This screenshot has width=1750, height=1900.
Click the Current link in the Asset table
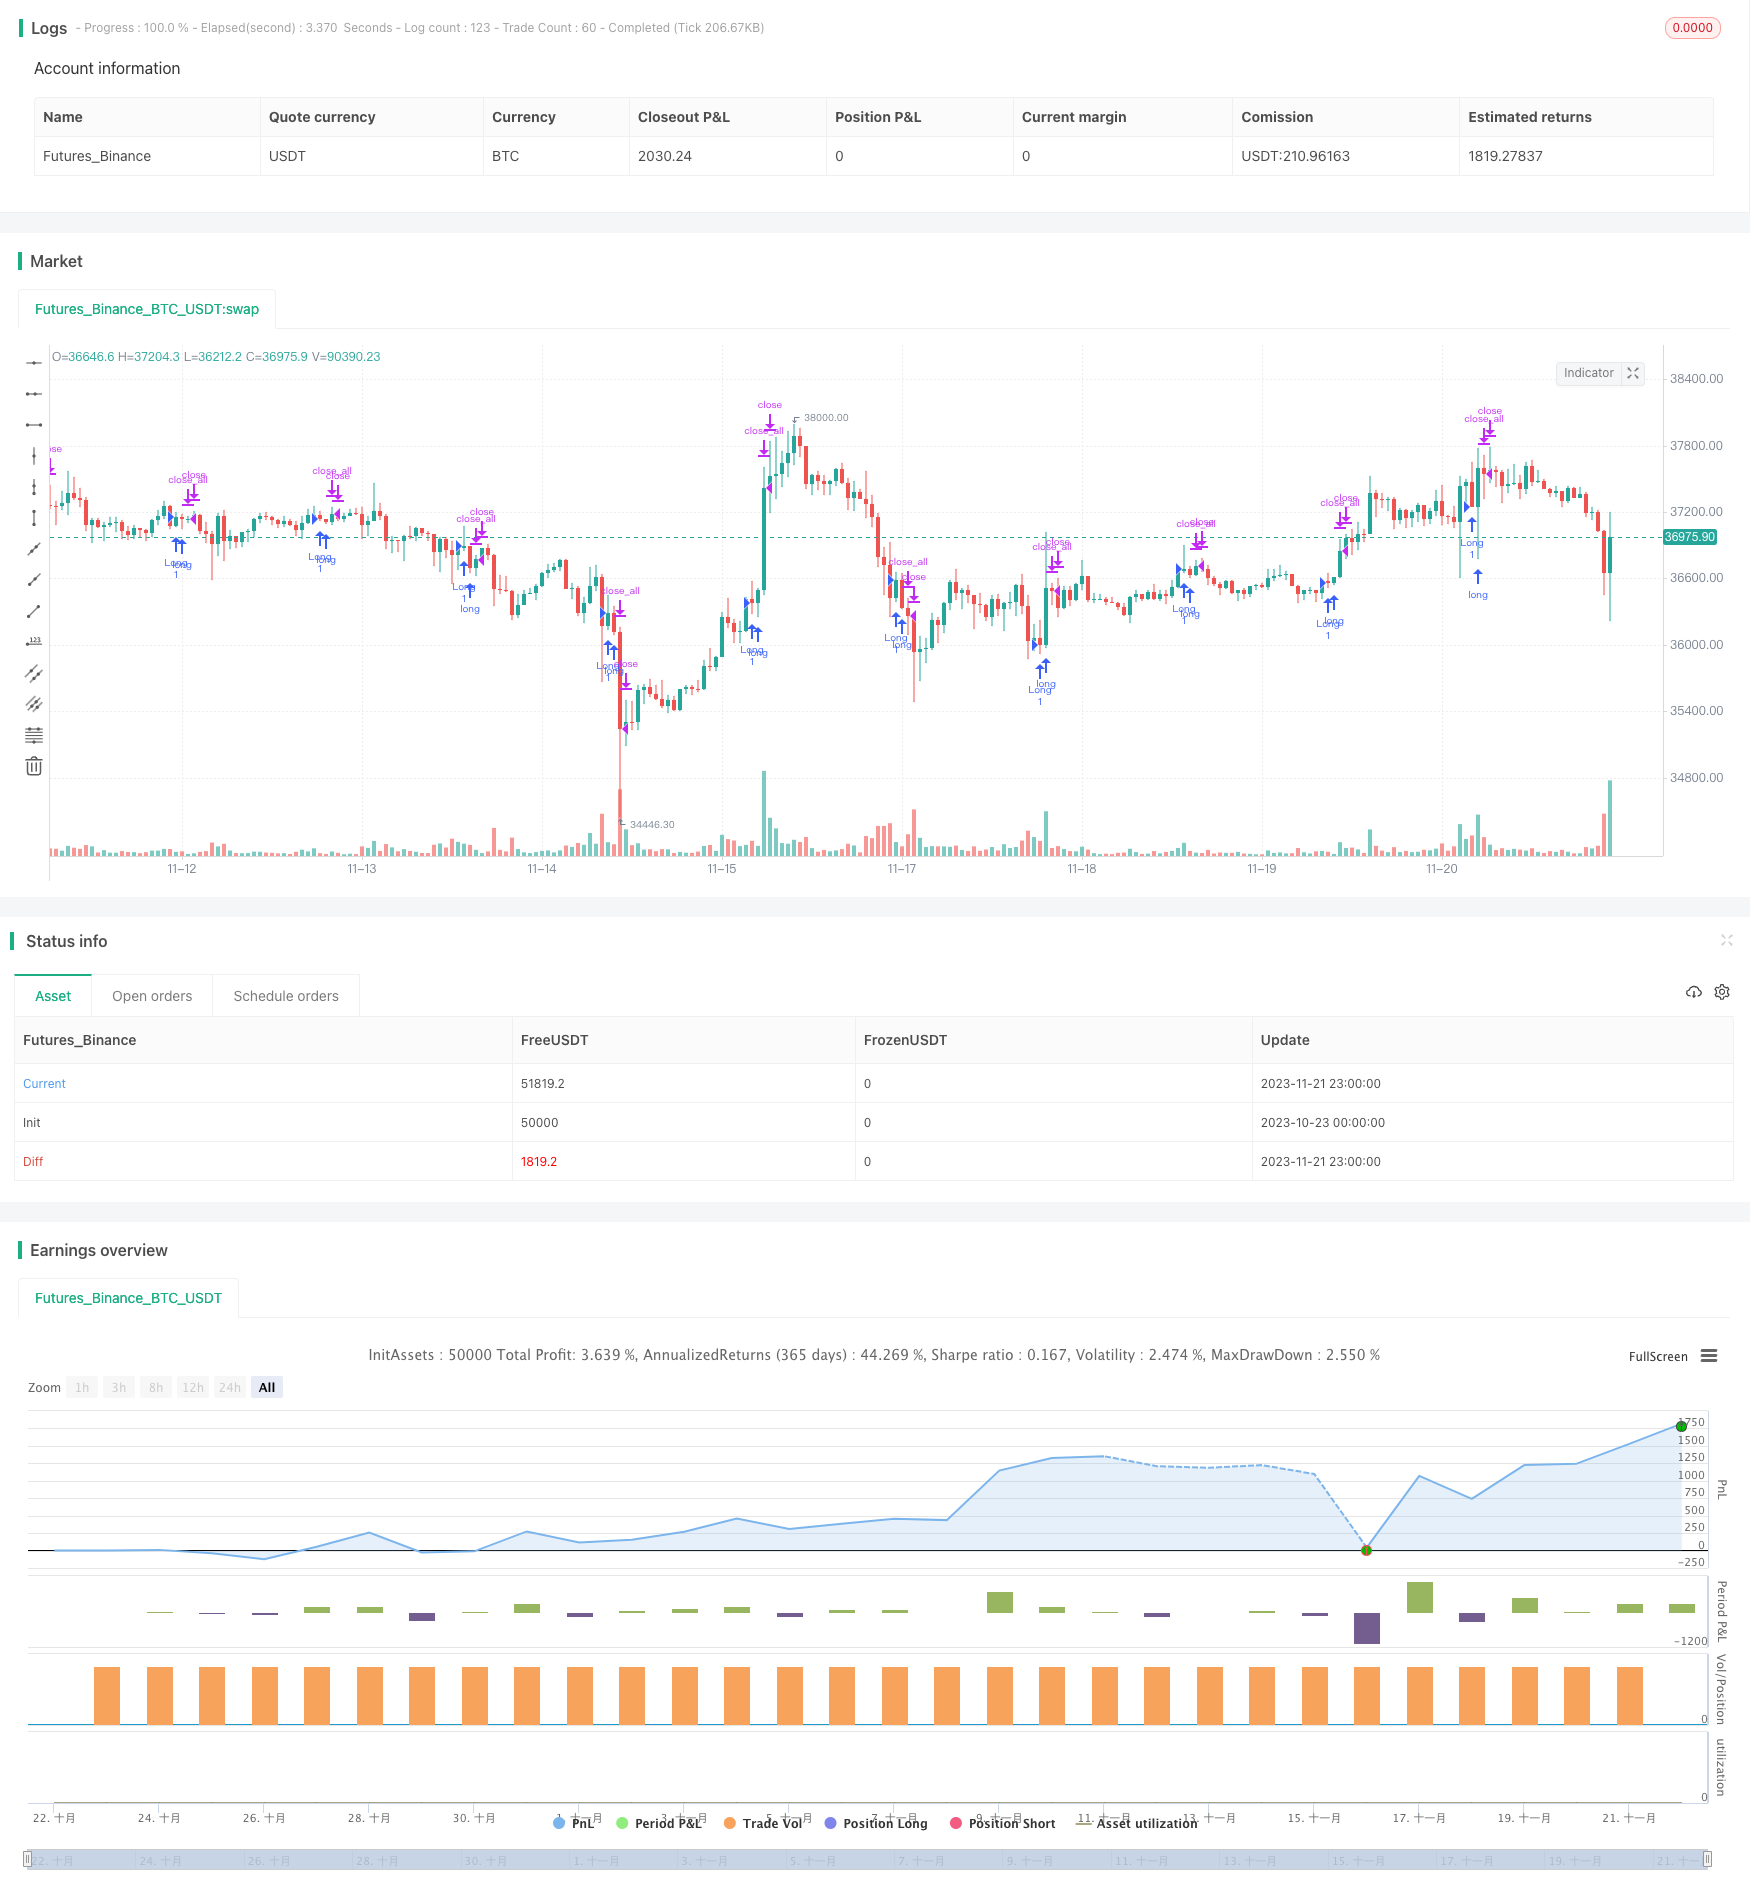[44, 1083]
